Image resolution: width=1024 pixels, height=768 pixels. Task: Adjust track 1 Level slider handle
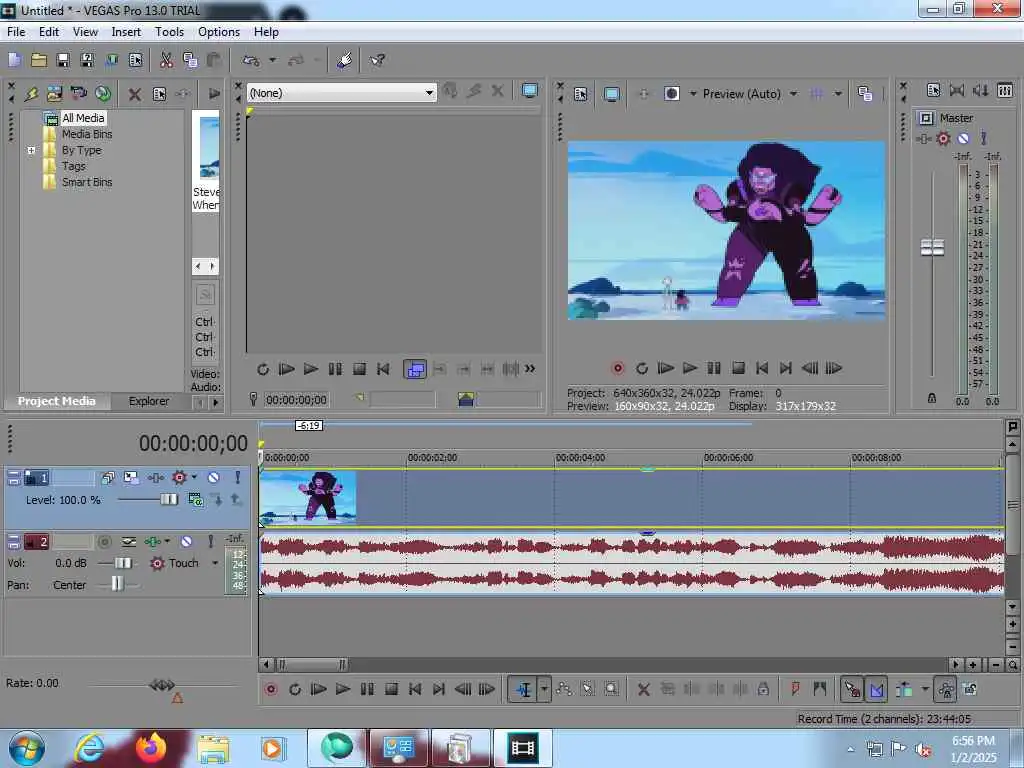point(168,500)
